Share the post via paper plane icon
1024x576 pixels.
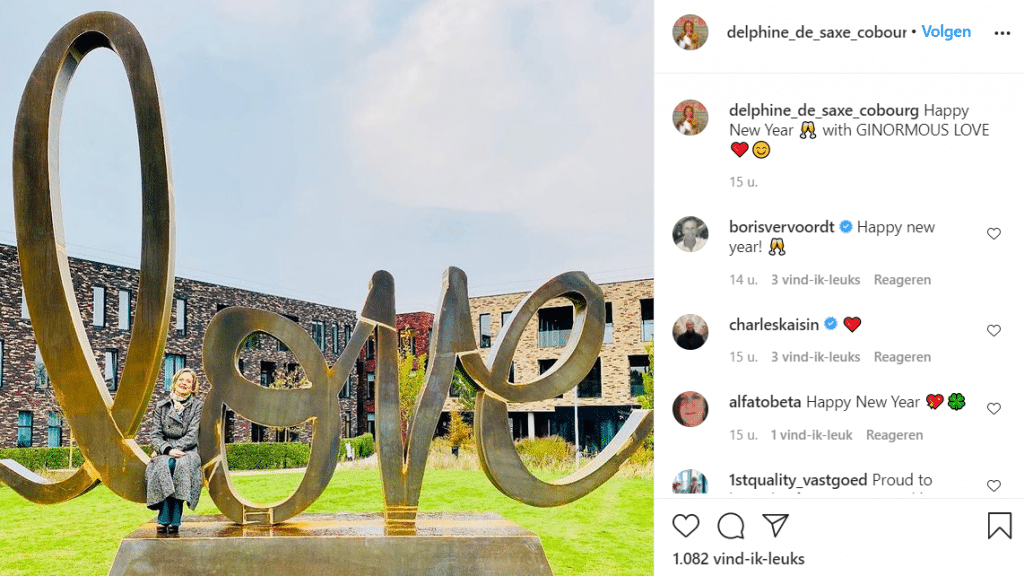point(775,526)
